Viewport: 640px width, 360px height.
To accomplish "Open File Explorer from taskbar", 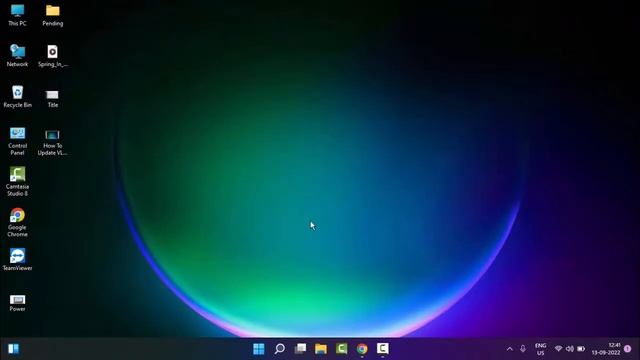I will click(321, 349).
